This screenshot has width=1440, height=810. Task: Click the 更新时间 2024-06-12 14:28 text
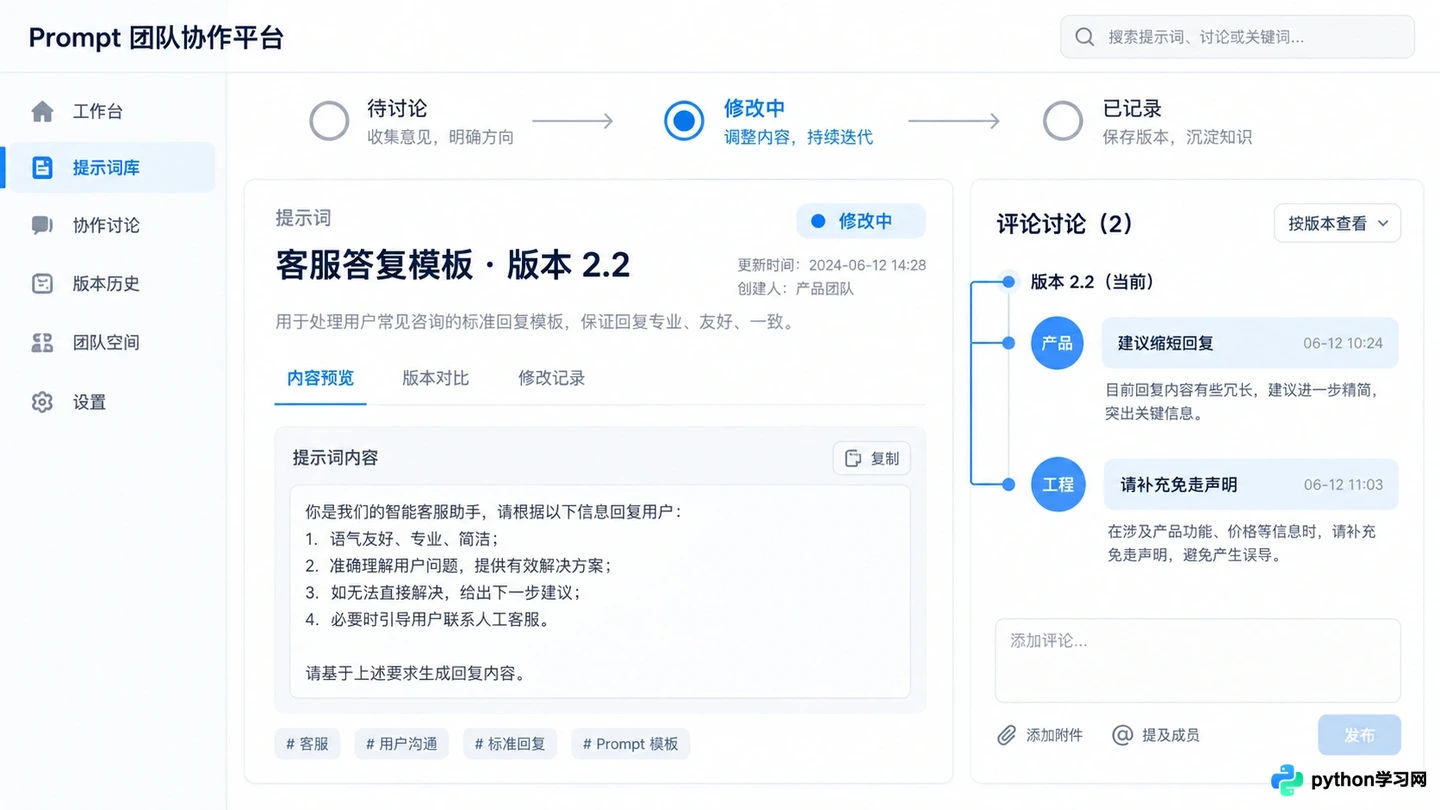pyautogui.click(x=832, y=265)
